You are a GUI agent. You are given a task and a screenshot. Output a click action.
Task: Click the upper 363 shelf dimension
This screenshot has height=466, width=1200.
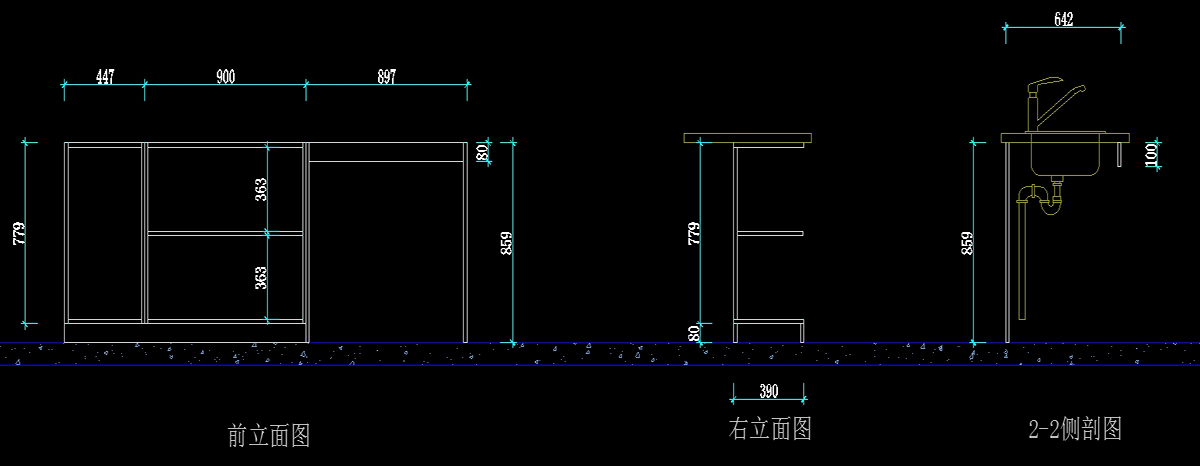261,190
